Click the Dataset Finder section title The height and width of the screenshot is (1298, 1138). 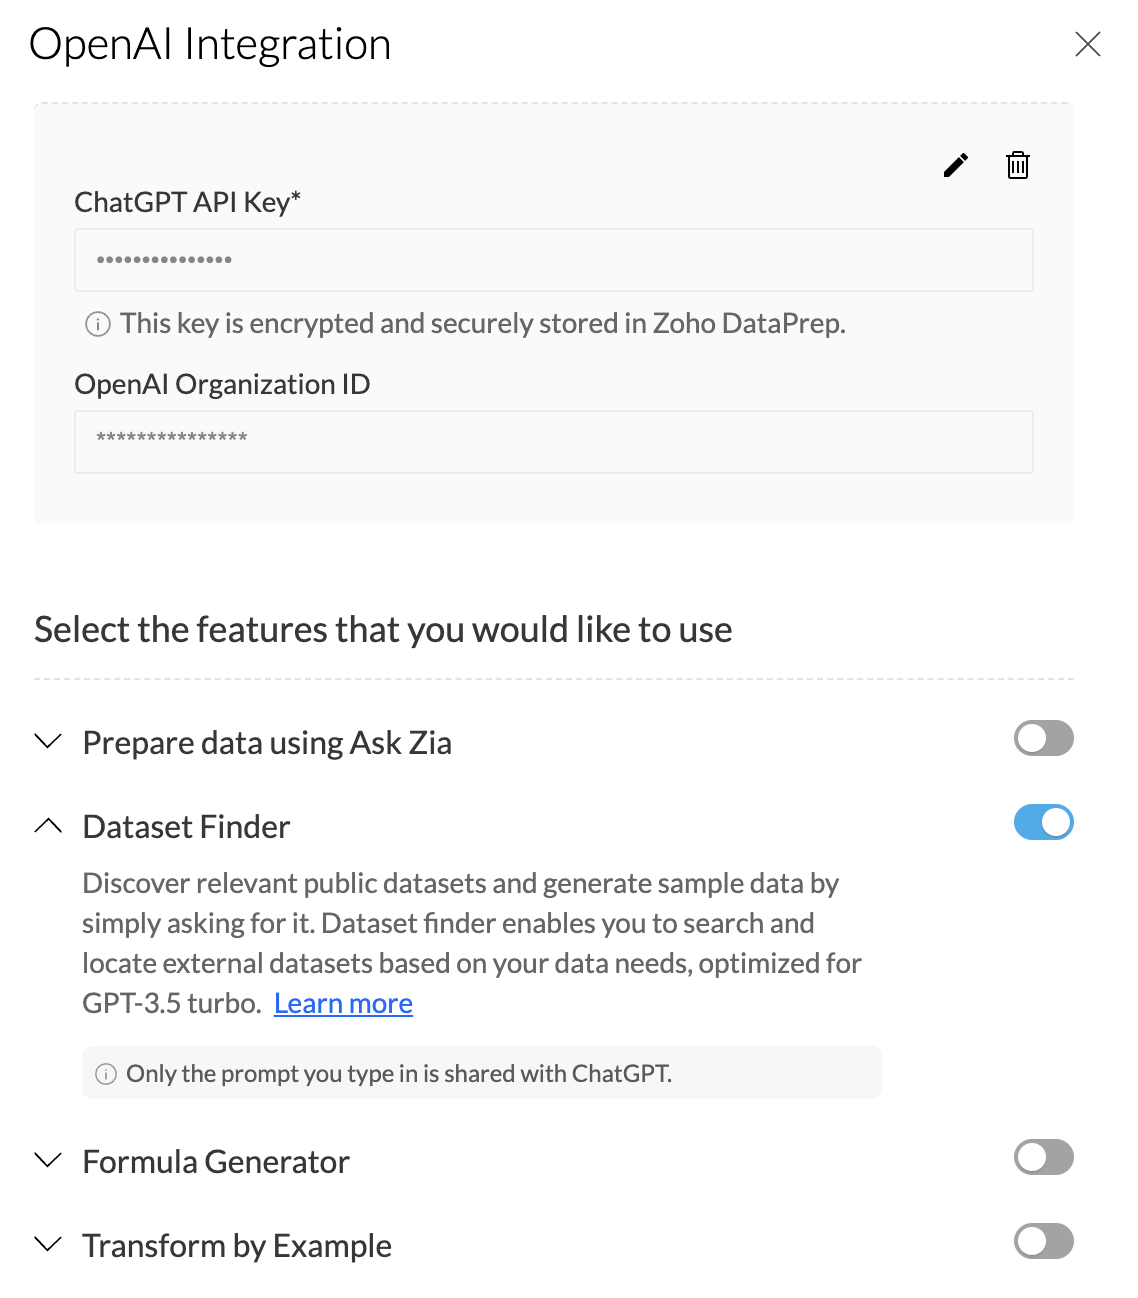pyautogui.click(x=186, y=827)
